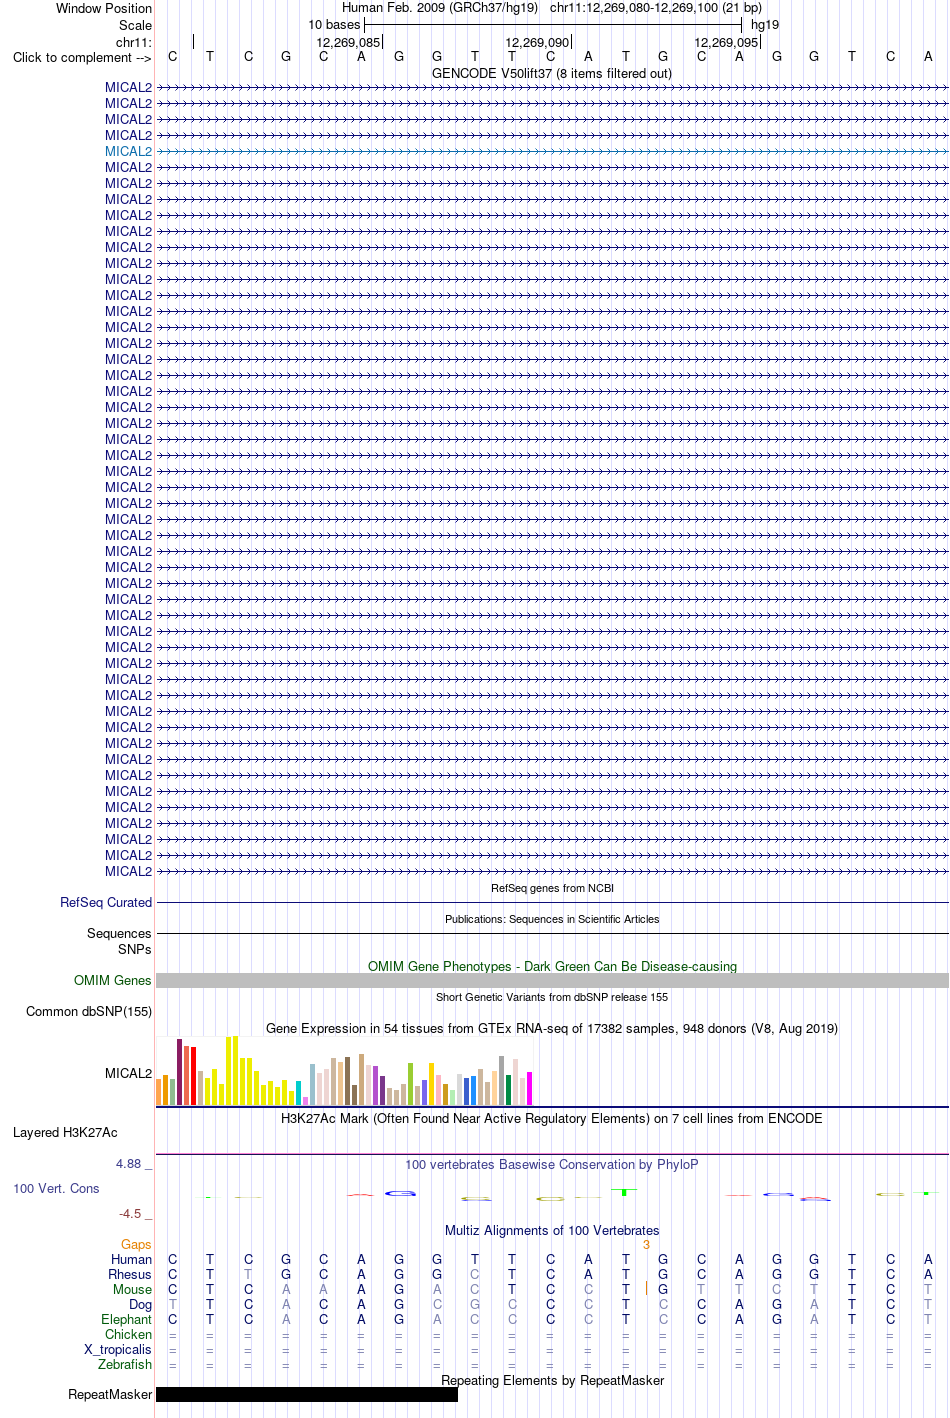Select the 'Dog' alignment row label

click(140, 1305)
